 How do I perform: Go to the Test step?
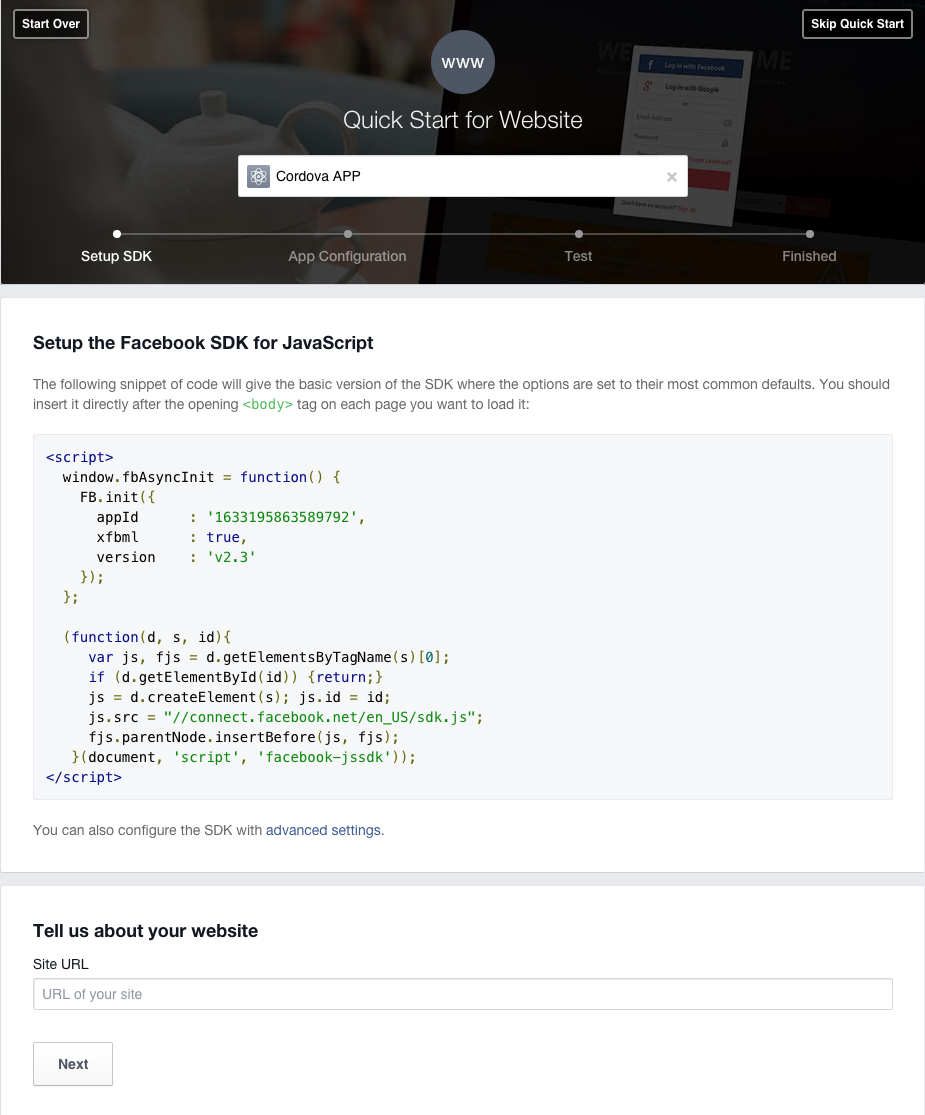tap(578, 256)
